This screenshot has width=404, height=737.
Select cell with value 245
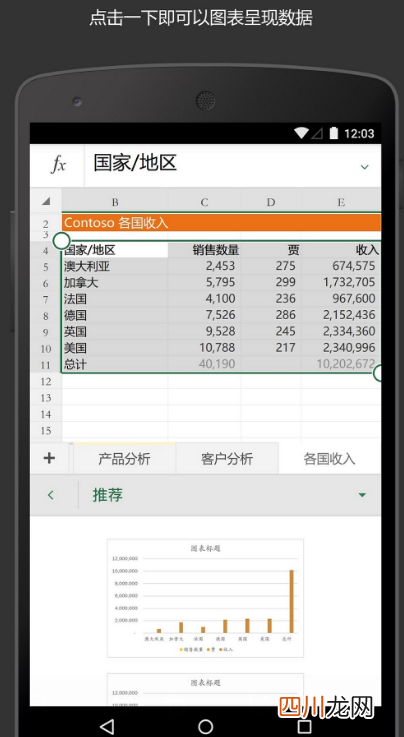[x=271, y=331]
